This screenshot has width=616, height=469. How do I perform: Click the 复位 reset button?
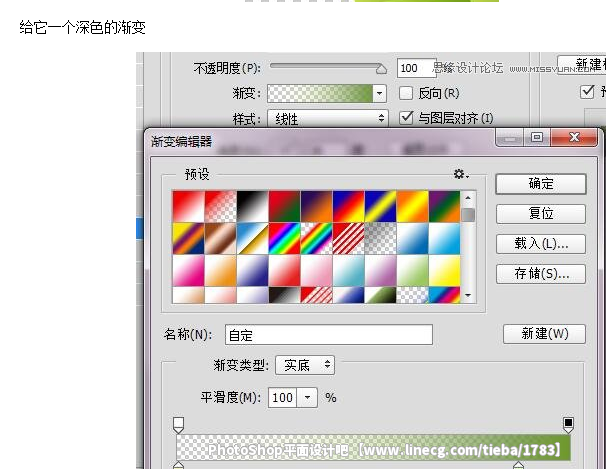(541, 214)
